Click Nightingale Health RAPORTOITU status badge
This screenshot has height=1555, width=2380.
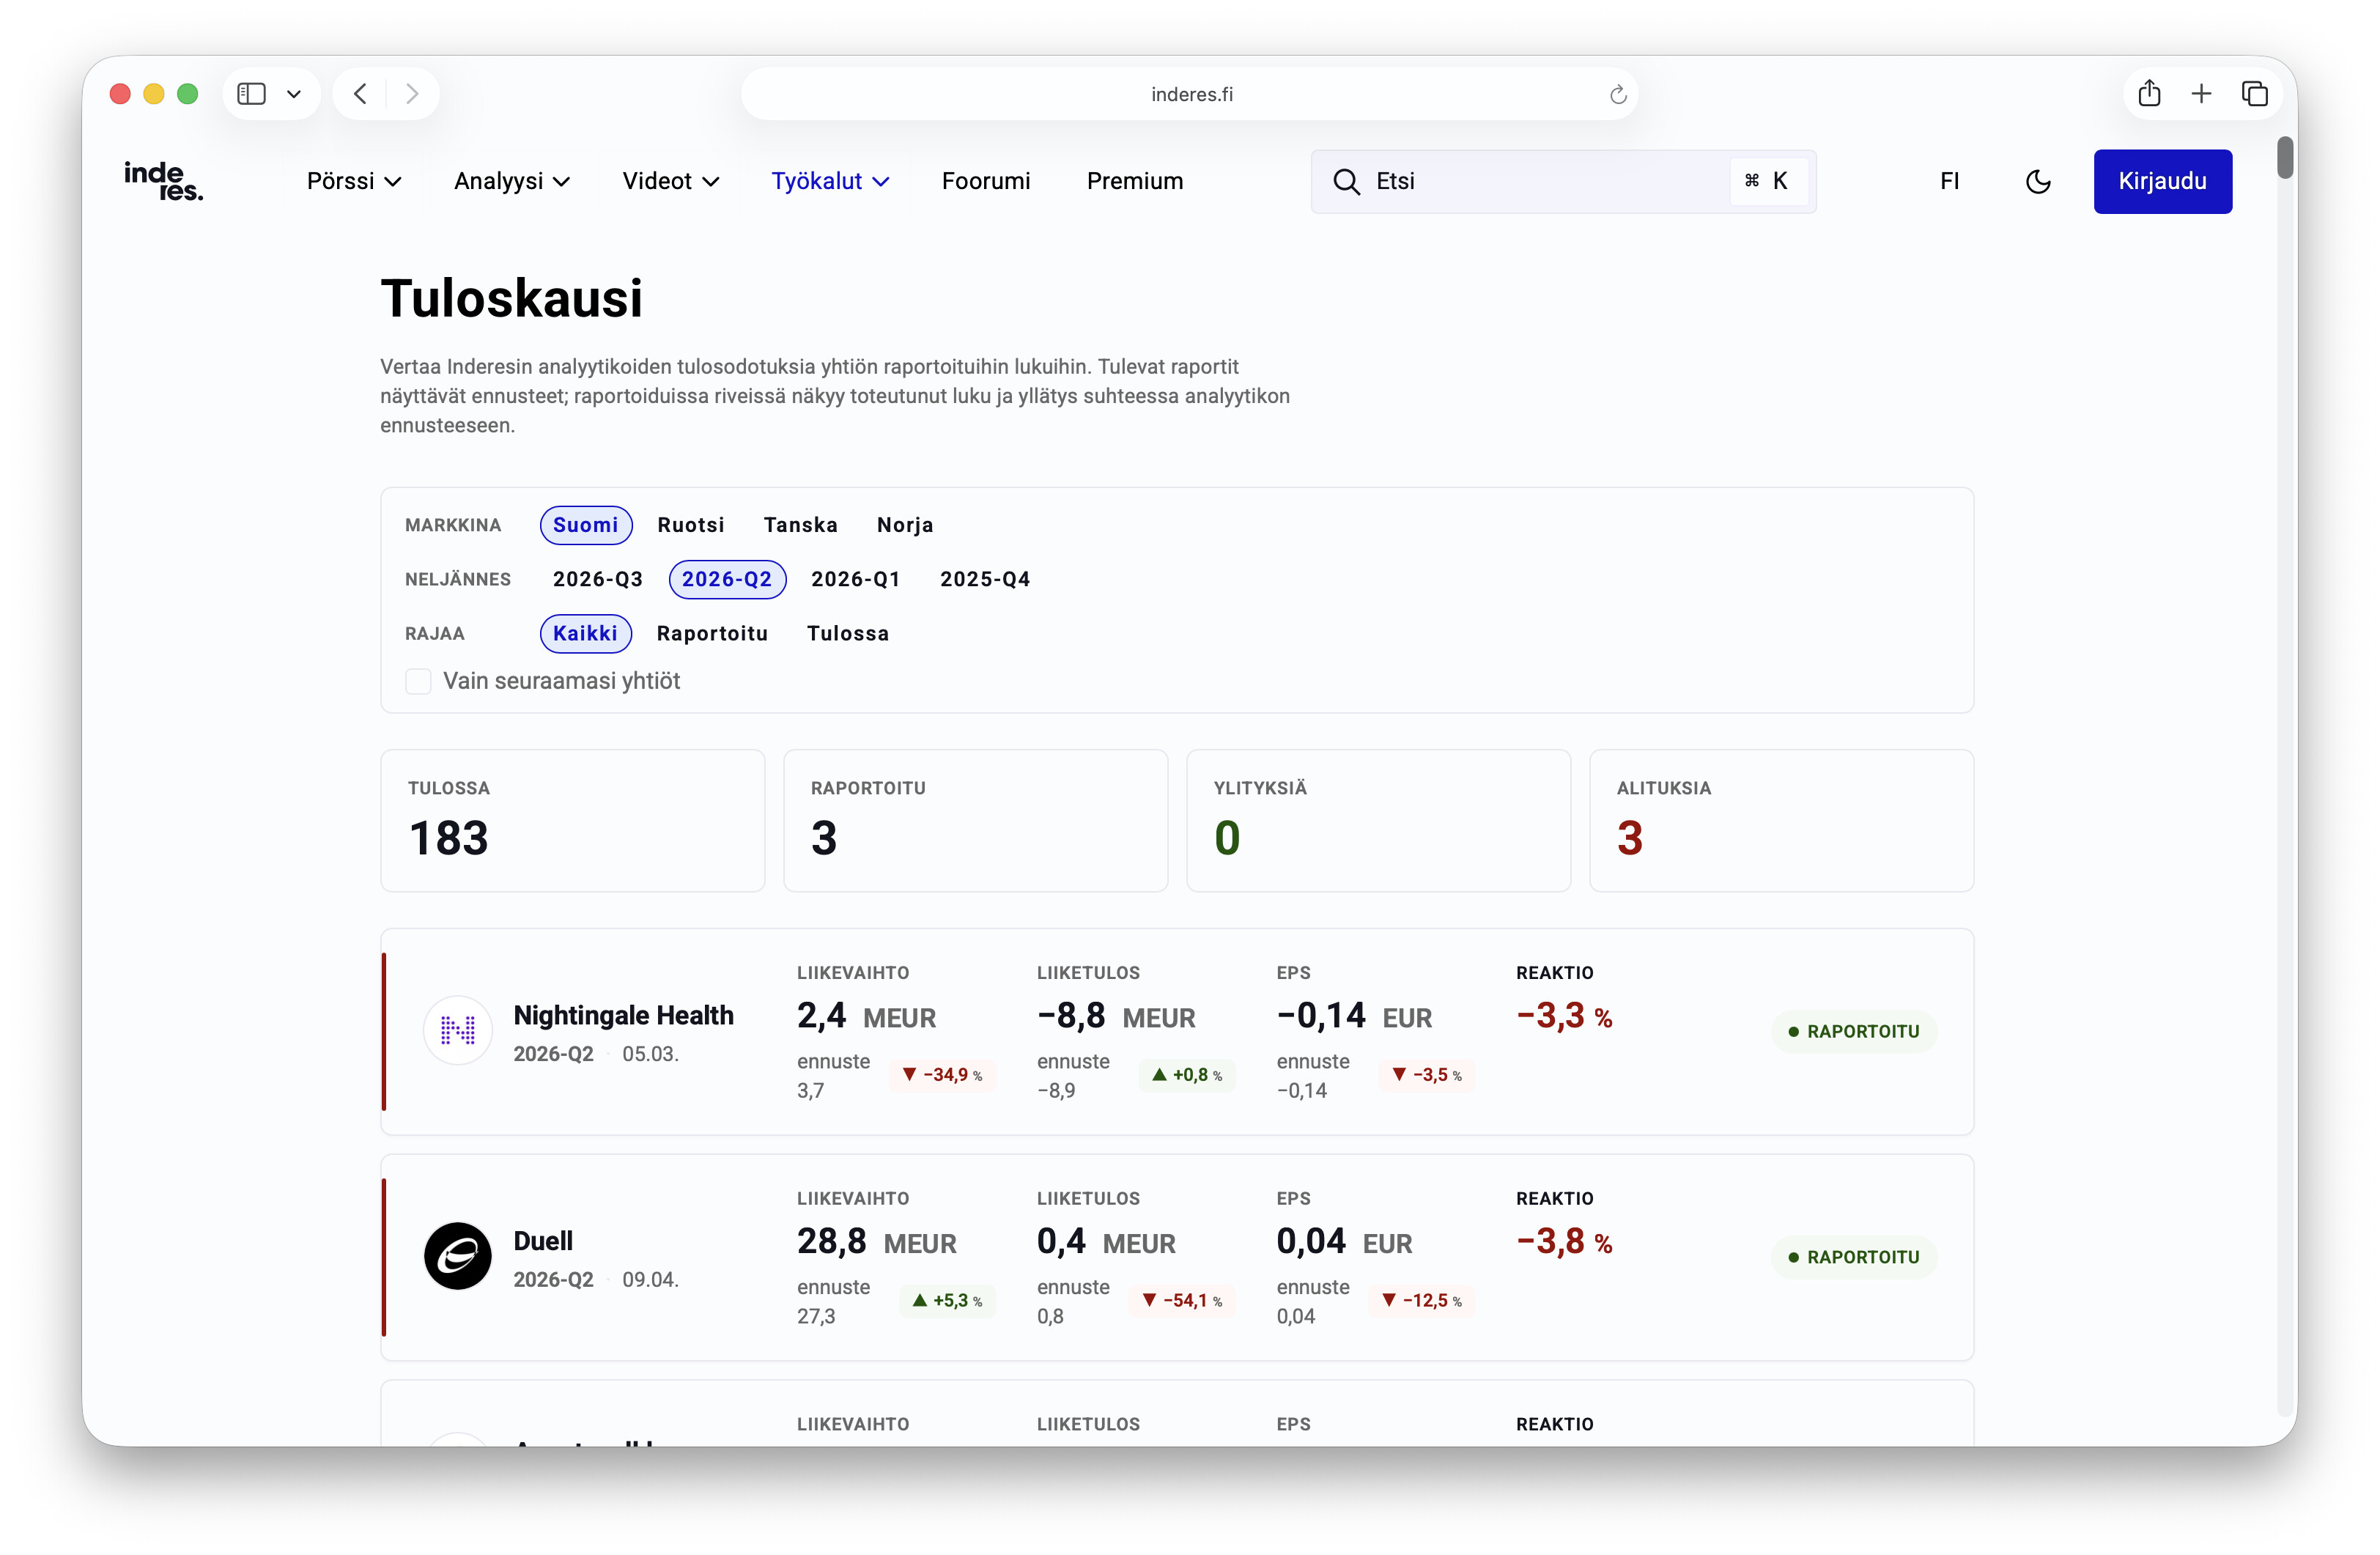(1853, 1031)
